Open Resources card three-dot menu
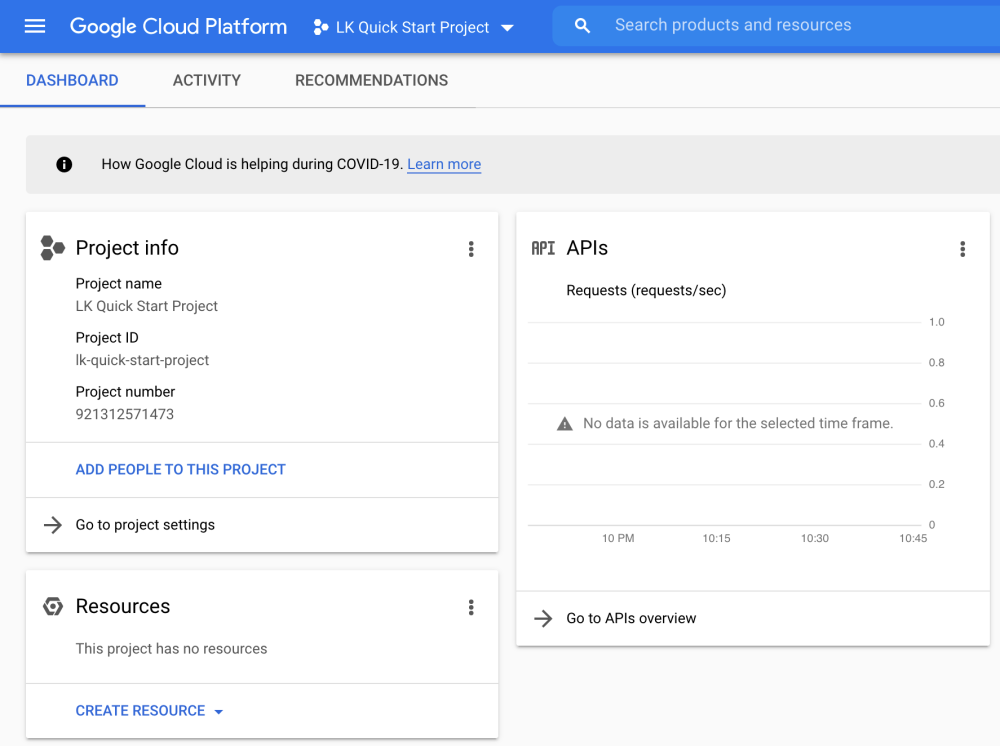 coord(471,607)
